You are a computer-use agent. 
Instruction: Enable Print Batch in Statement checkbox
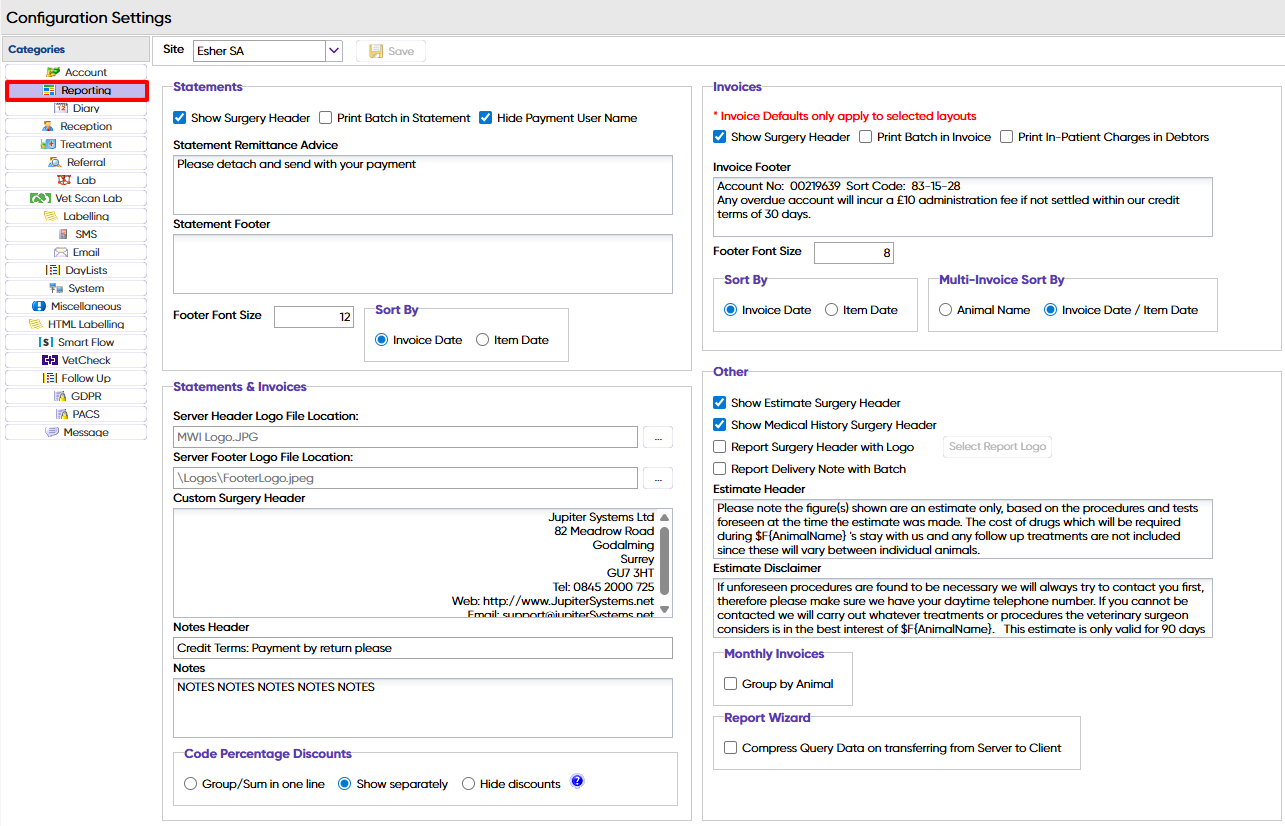326,118
